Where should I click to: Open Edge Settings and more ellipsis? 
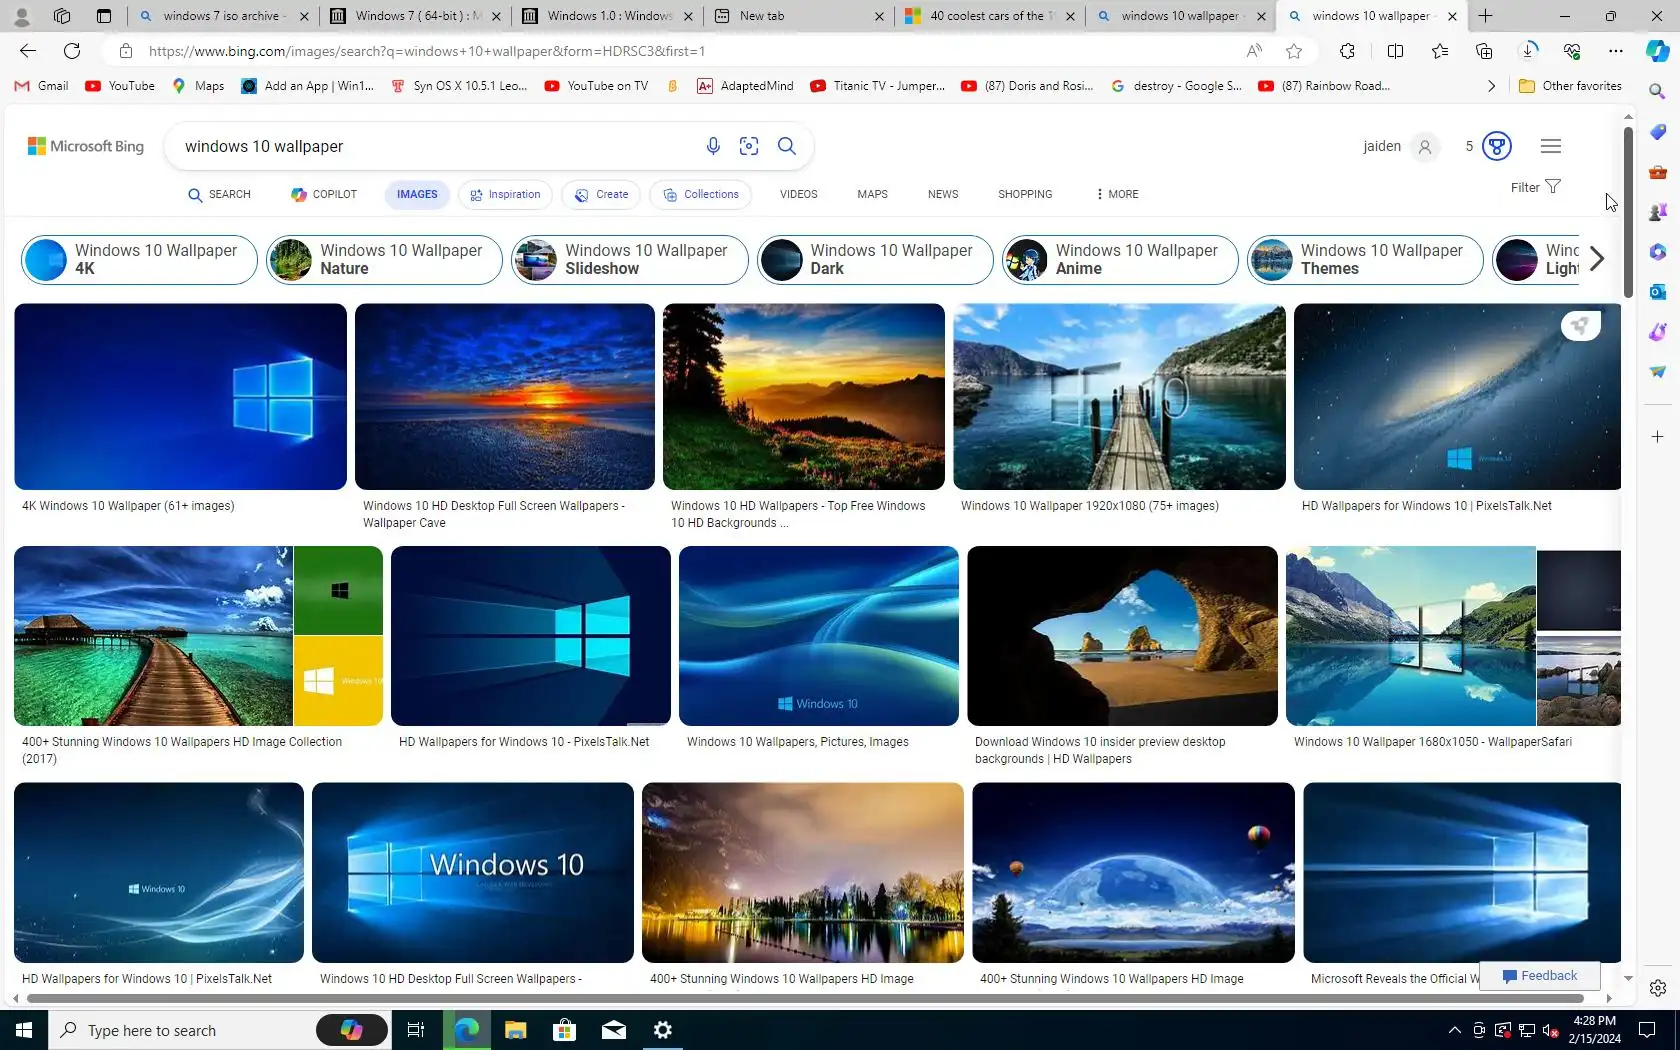[x=1616, y=51]
